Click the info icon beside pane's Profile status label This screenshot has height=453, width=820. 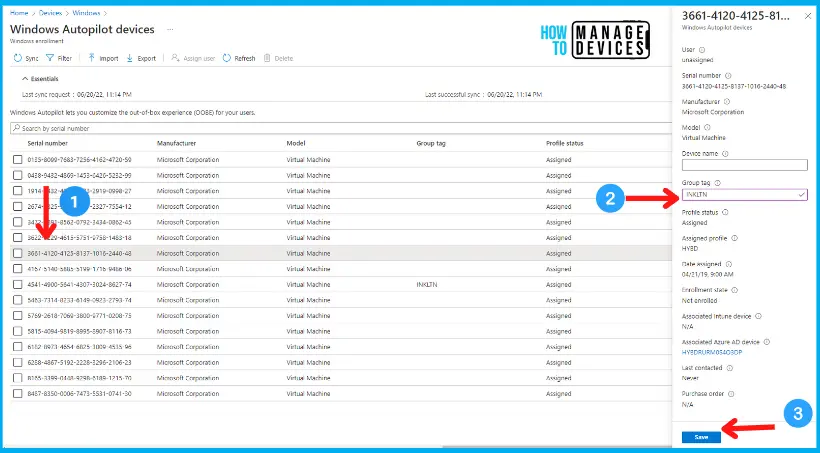click(725, 212)
